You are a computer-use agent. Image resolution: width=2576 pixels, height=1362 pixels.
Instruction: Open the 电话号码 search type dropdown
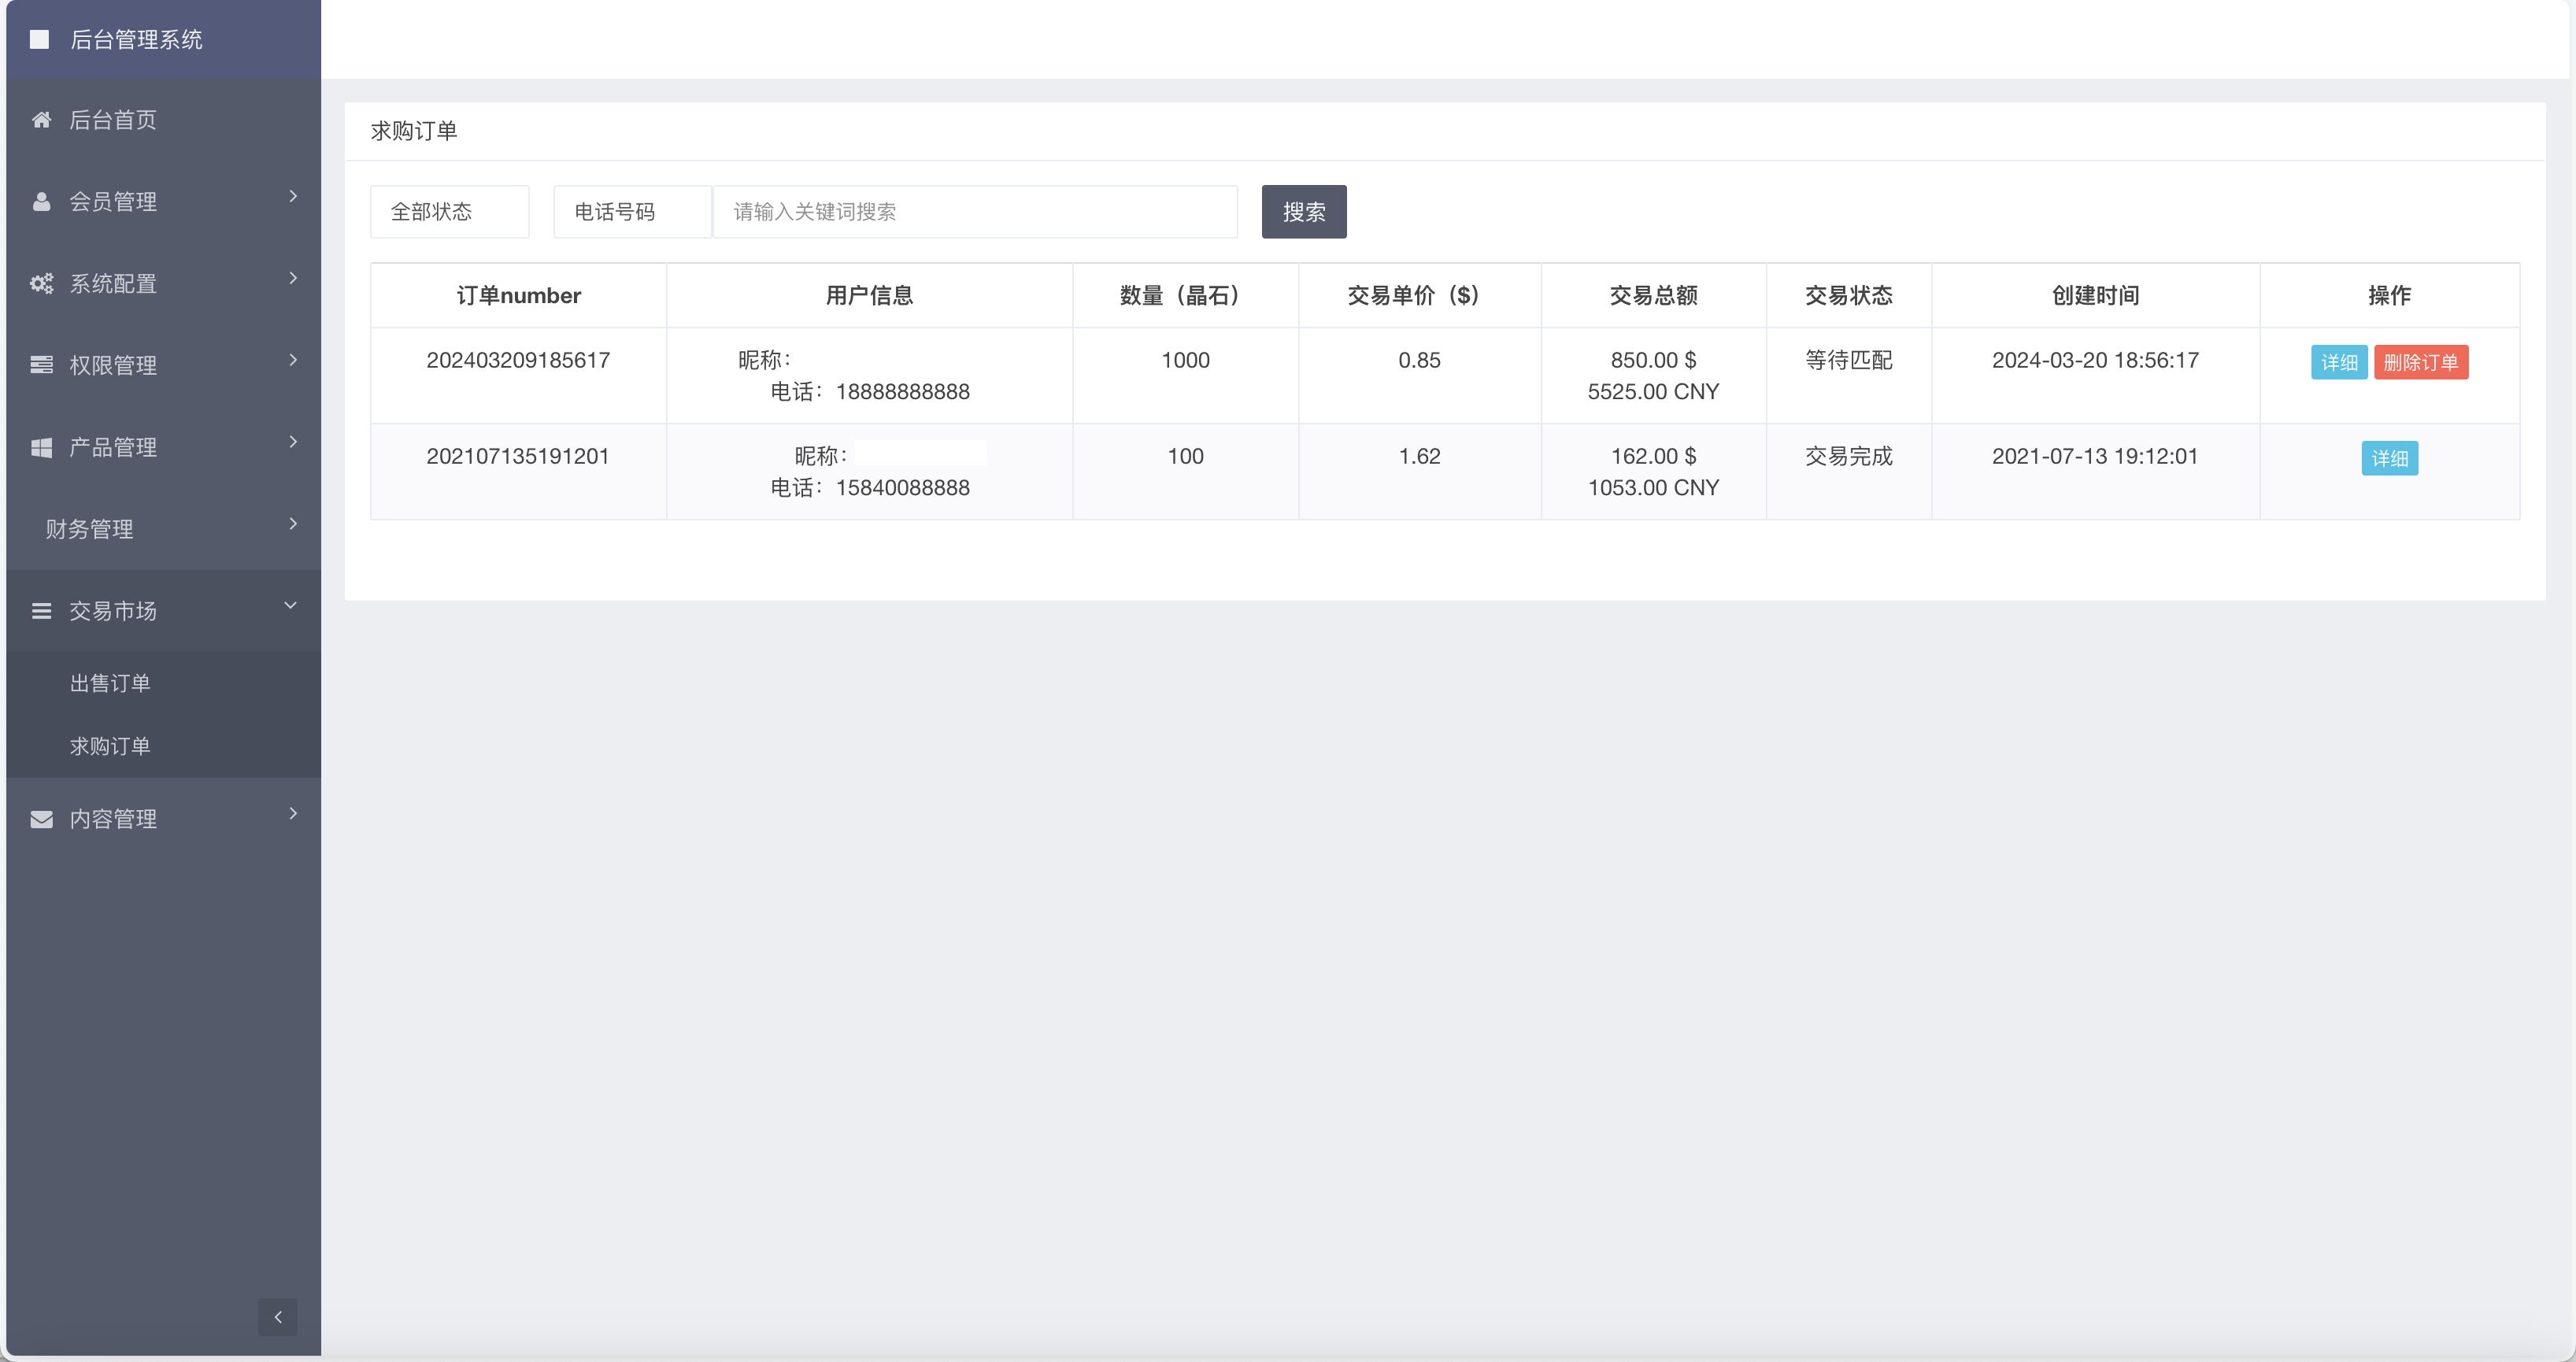click(632, 212)
